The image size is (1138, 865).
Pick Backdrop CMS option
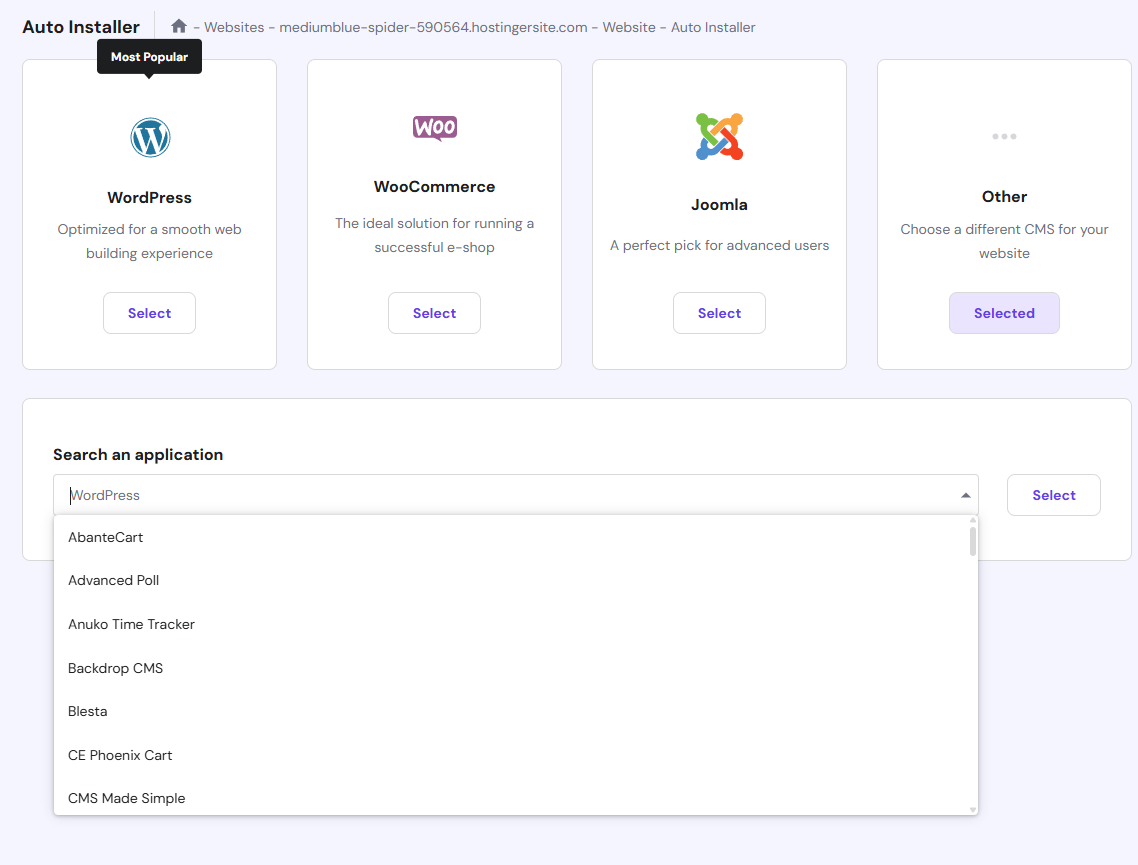[x=515, y=668]
